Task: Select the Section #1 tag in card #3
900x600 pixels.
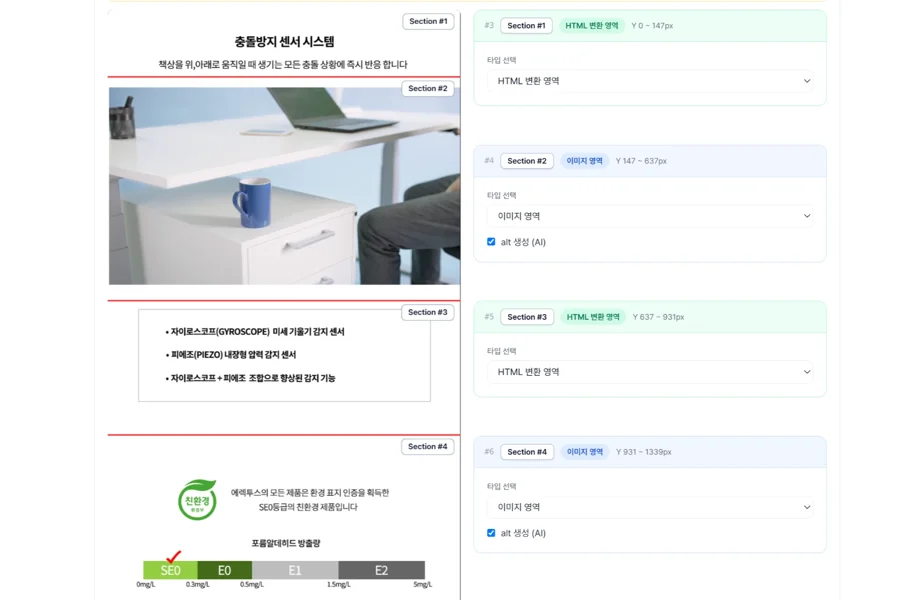Action: pos(526,26)
